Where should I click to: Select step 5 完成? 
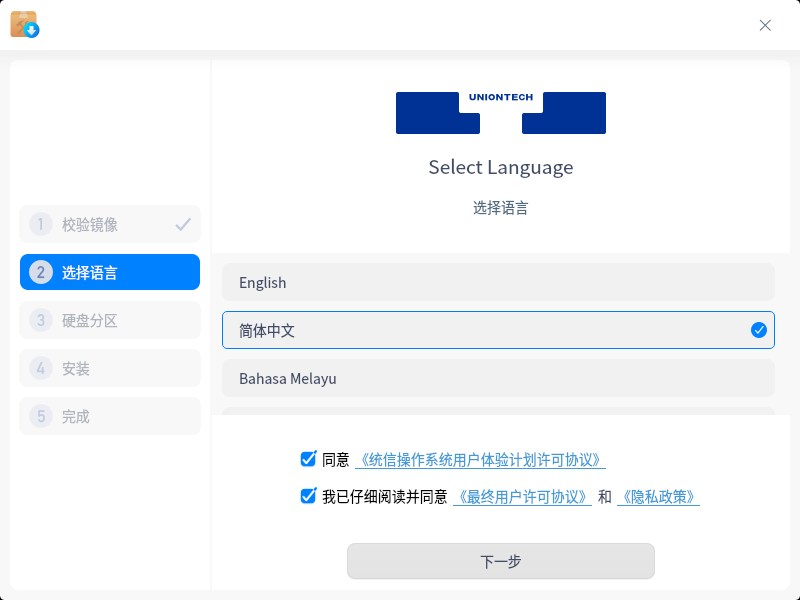pos(110,416)
